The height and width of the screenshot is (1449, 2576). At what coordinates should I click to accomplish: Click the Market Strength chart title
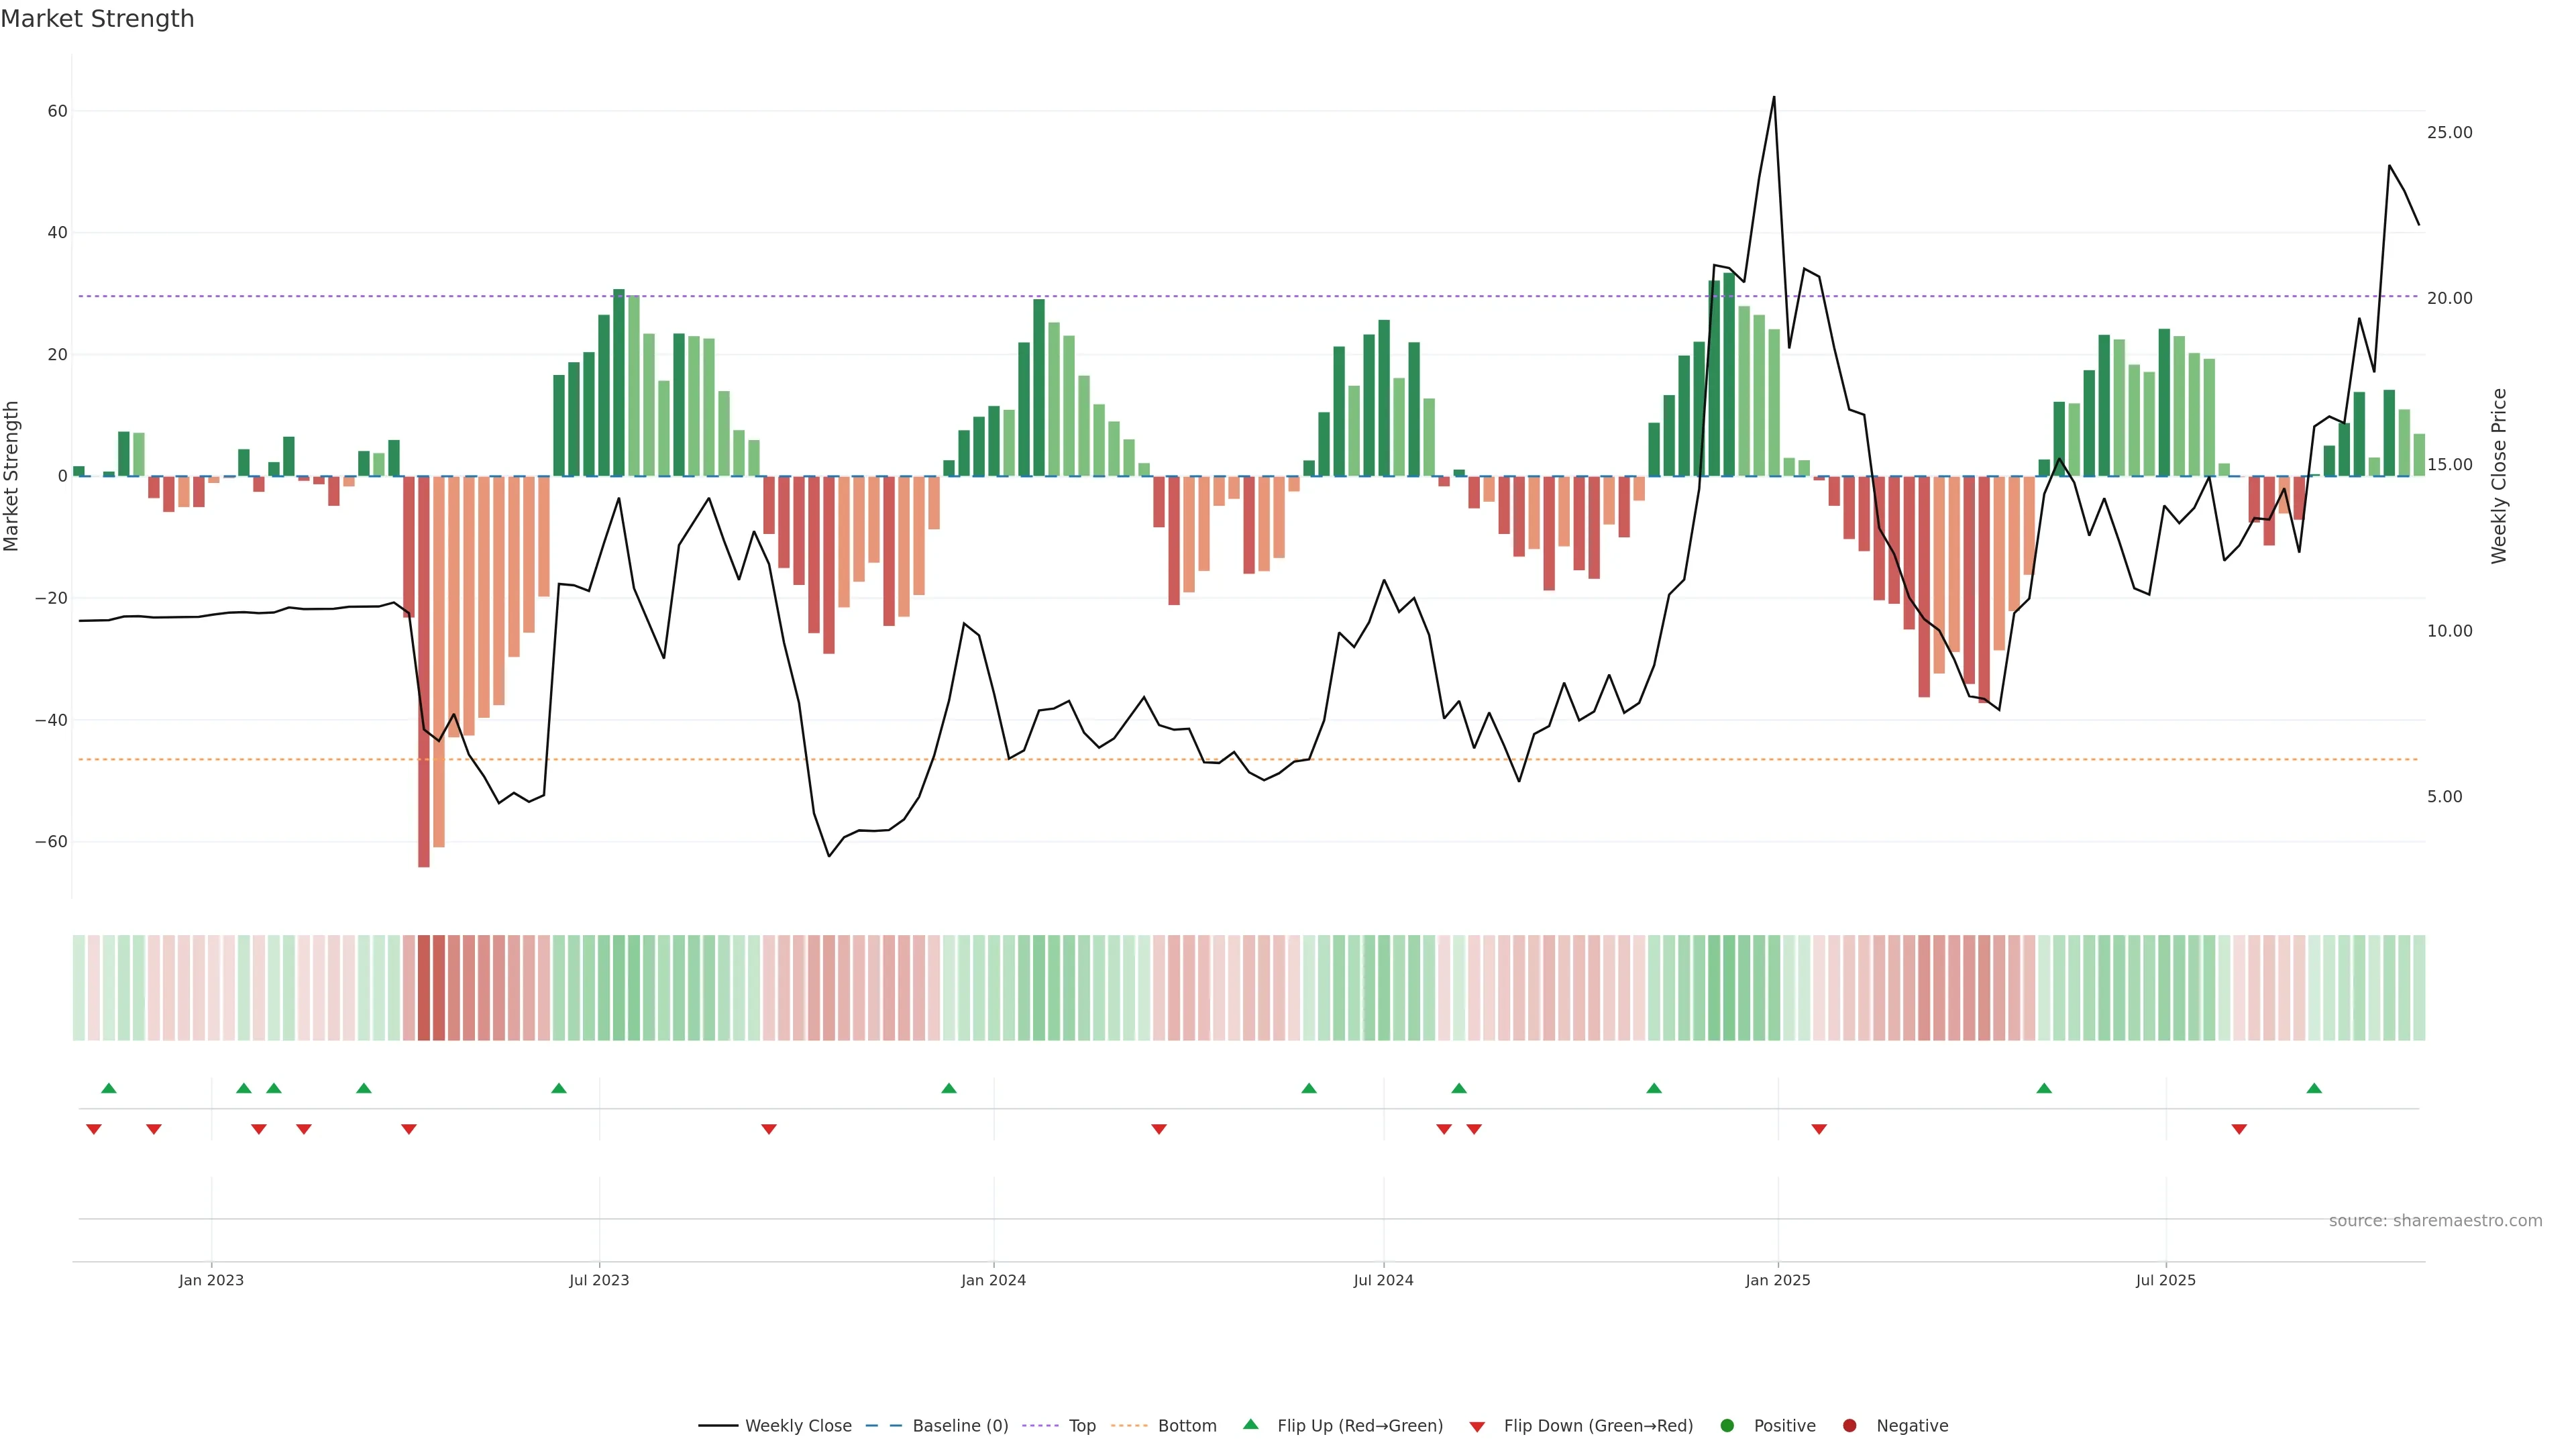coord(97,19)
